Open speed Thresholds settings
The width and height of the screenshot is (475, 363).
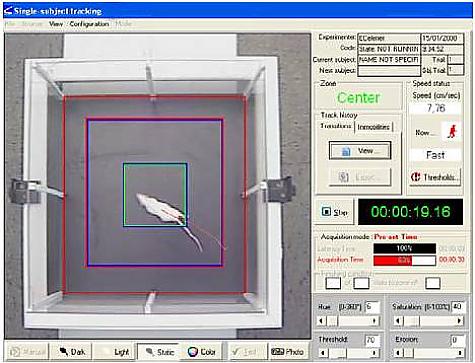pyautogui.click(x=435, y=177)
